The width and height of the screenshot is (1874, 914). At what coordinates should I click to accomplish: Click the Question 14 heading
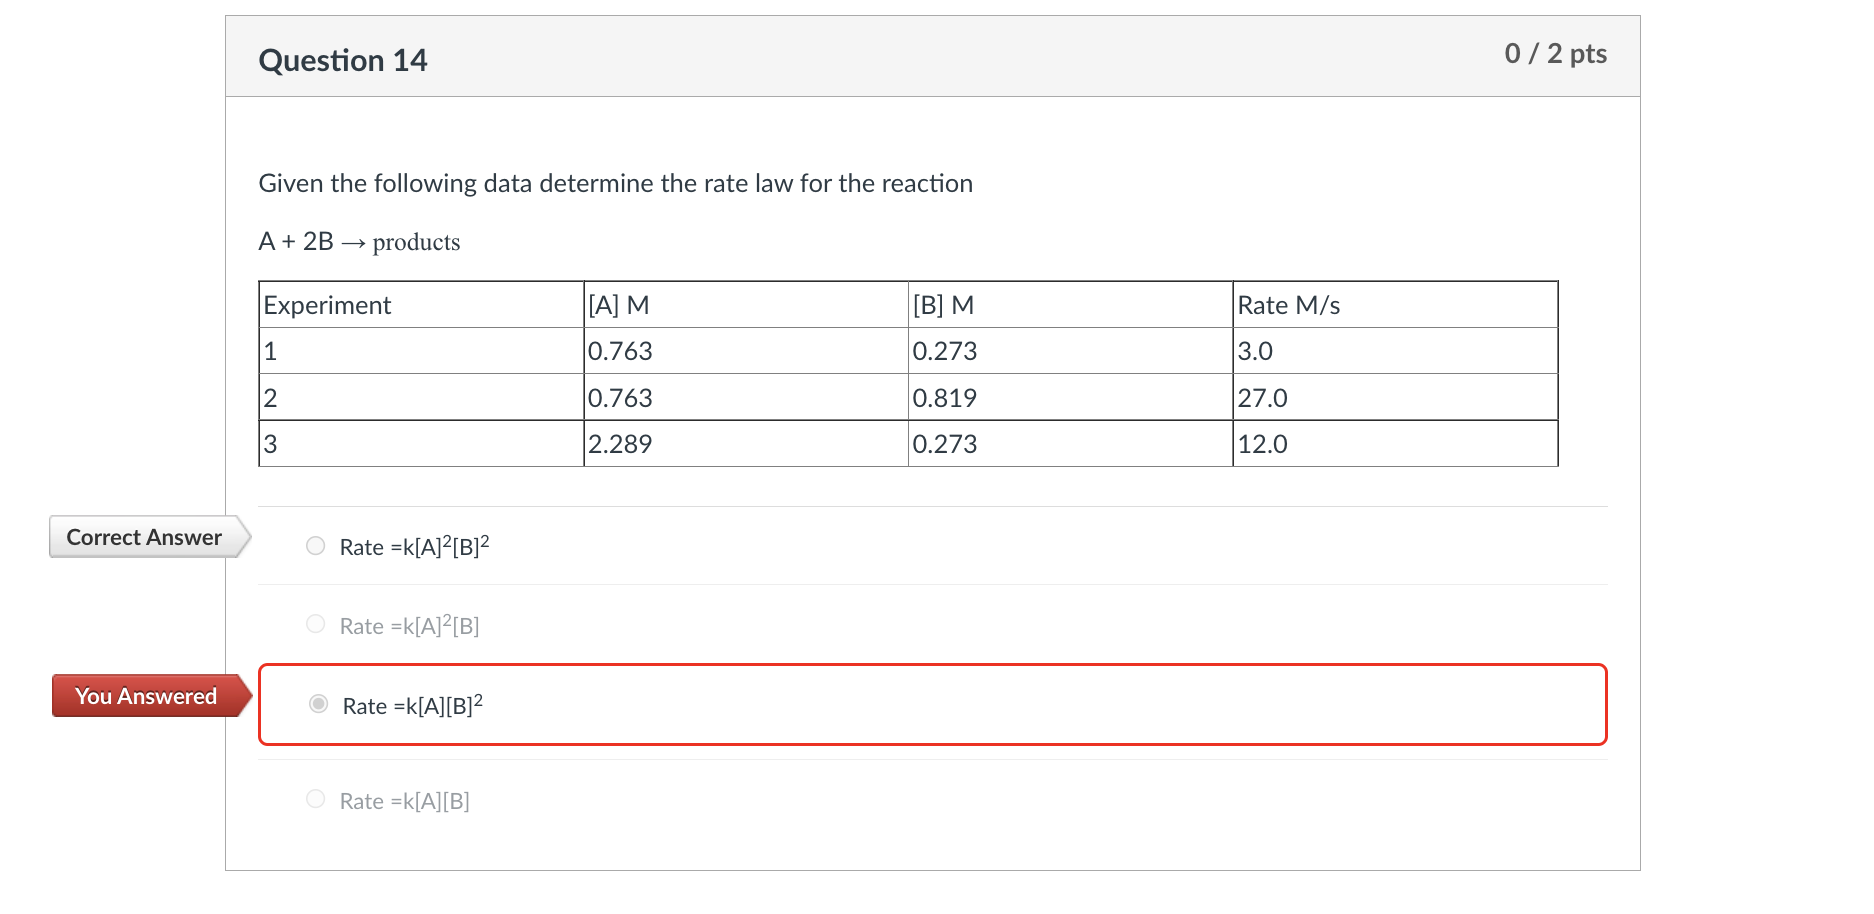tap(343, 60)
